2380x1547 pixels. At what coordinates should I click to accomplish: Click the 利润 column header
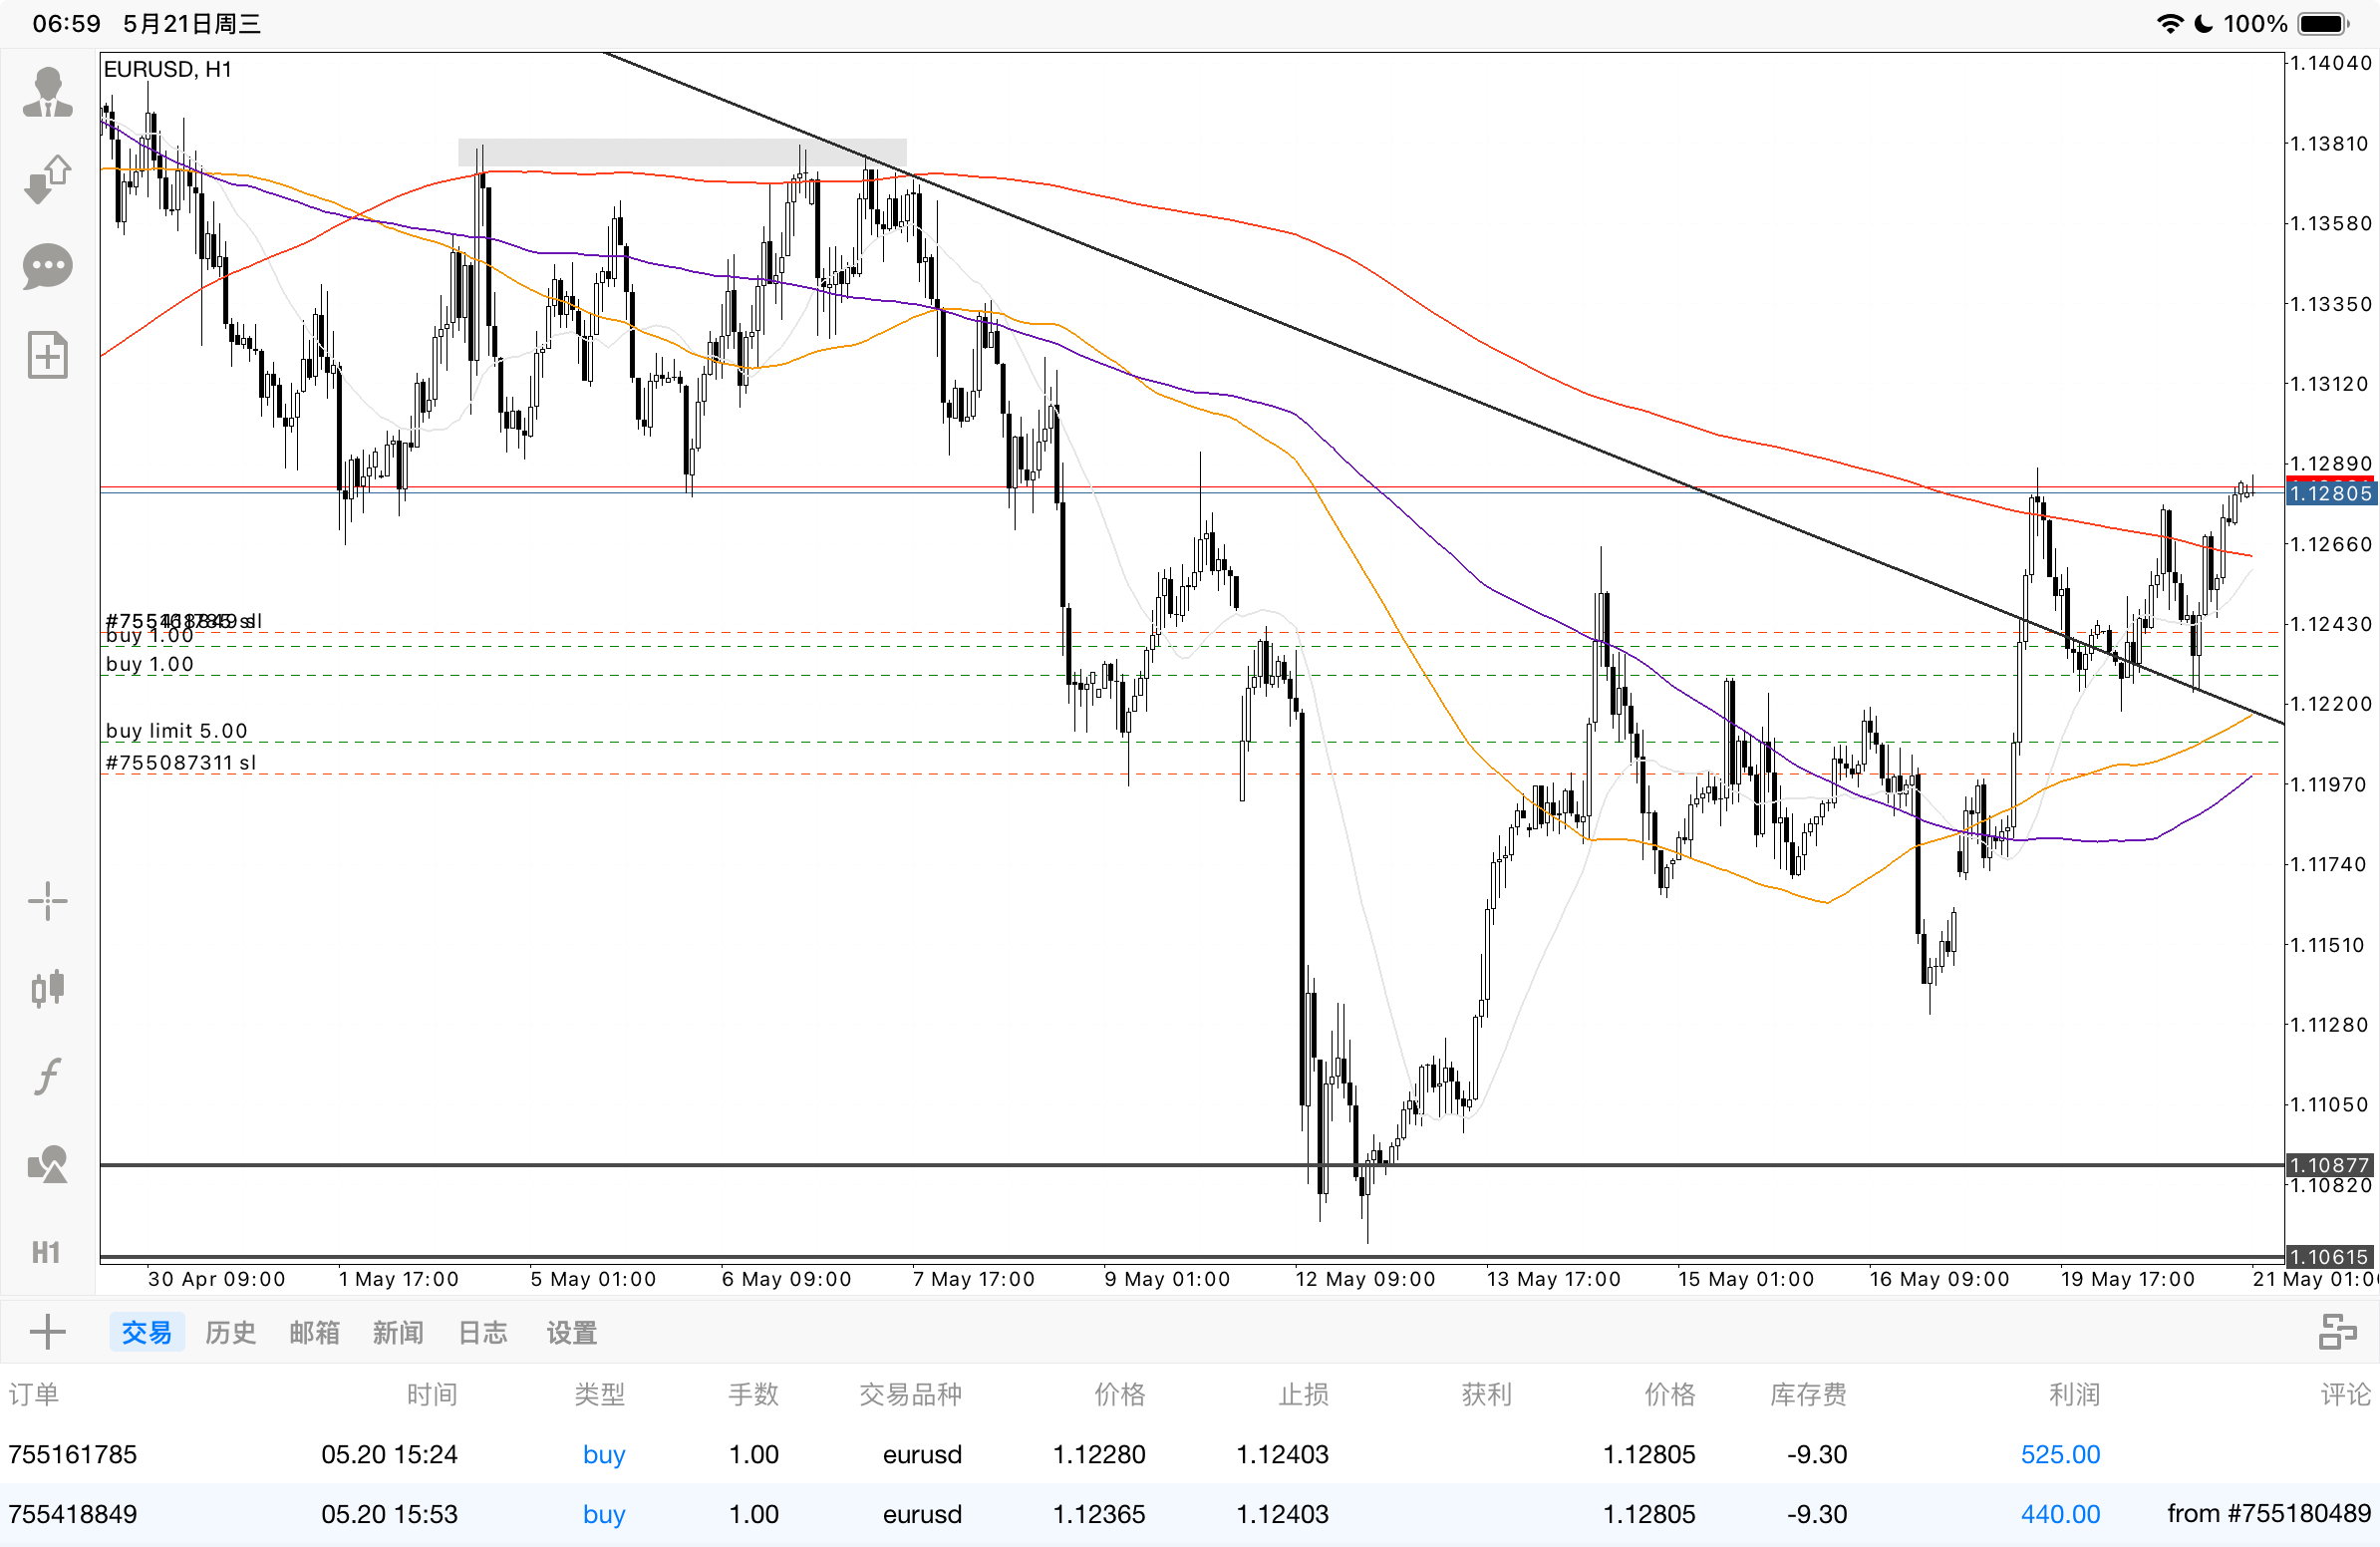[2073, 1394]
